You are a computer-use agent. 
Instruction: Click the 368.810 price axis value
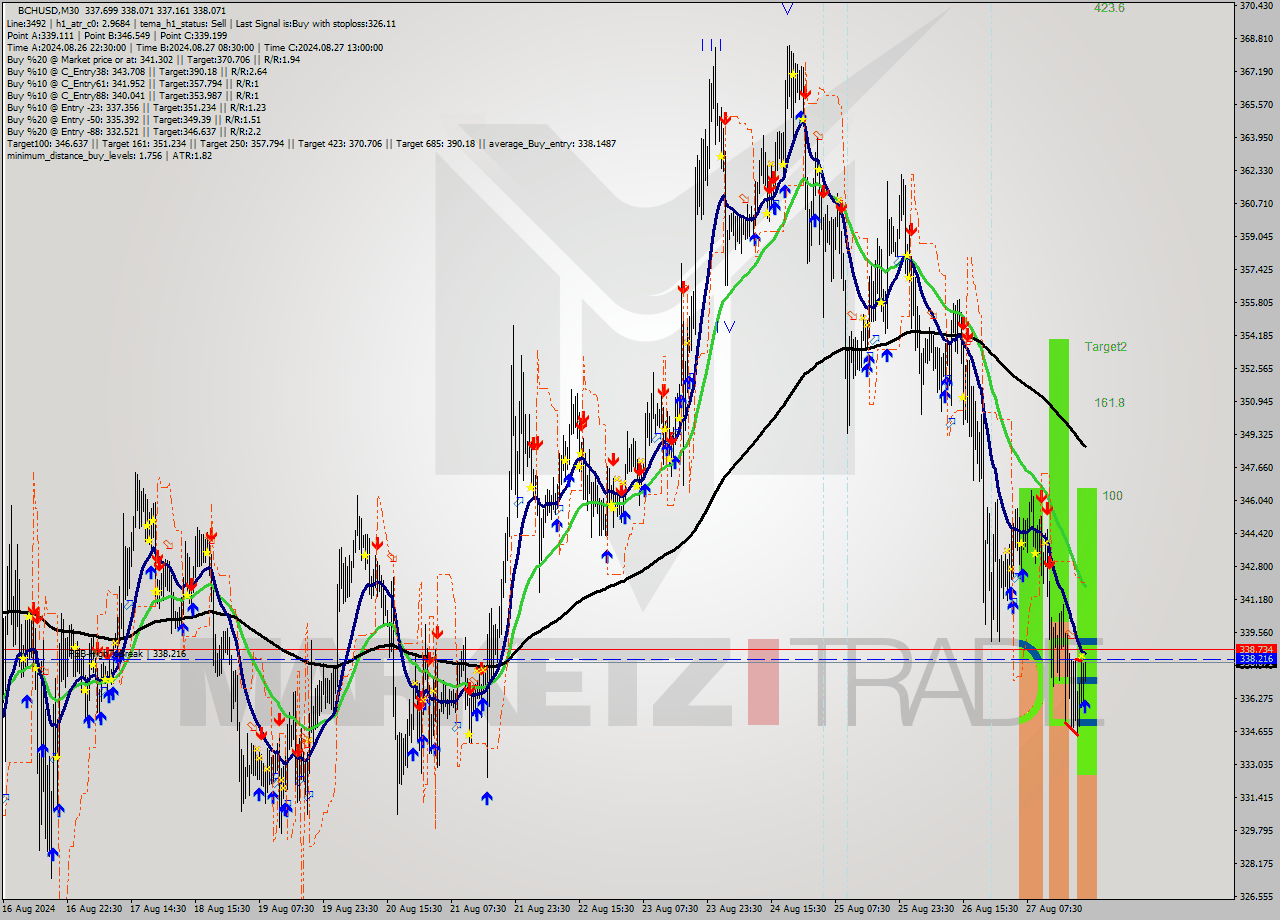coord(1256,39)
